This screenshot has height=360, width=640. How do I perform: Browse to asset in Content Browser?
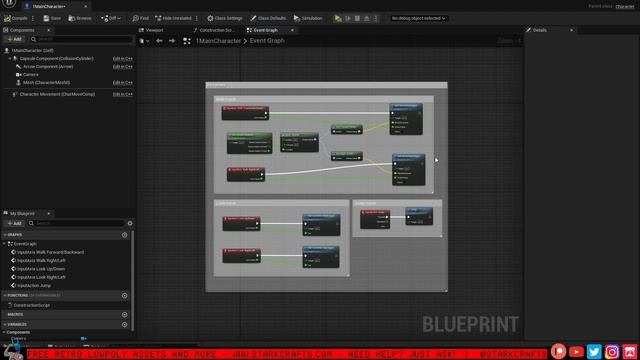80,18
